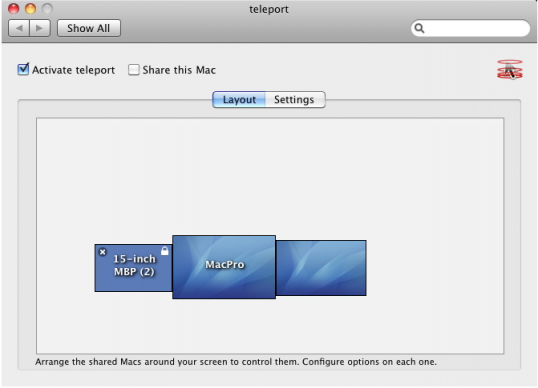
Task: Enable Share this Mac checkbox
Action: coord(133,70)
